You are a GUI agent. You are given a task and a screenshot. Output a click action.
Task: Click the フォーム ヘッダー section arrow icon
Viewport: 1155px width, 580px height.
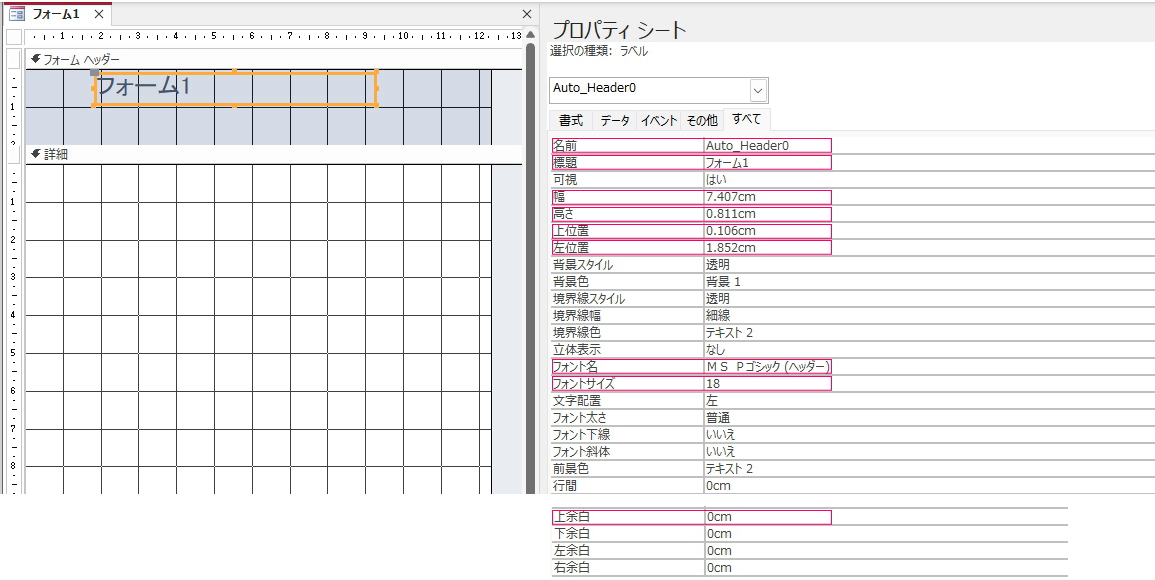coord(35,59)
